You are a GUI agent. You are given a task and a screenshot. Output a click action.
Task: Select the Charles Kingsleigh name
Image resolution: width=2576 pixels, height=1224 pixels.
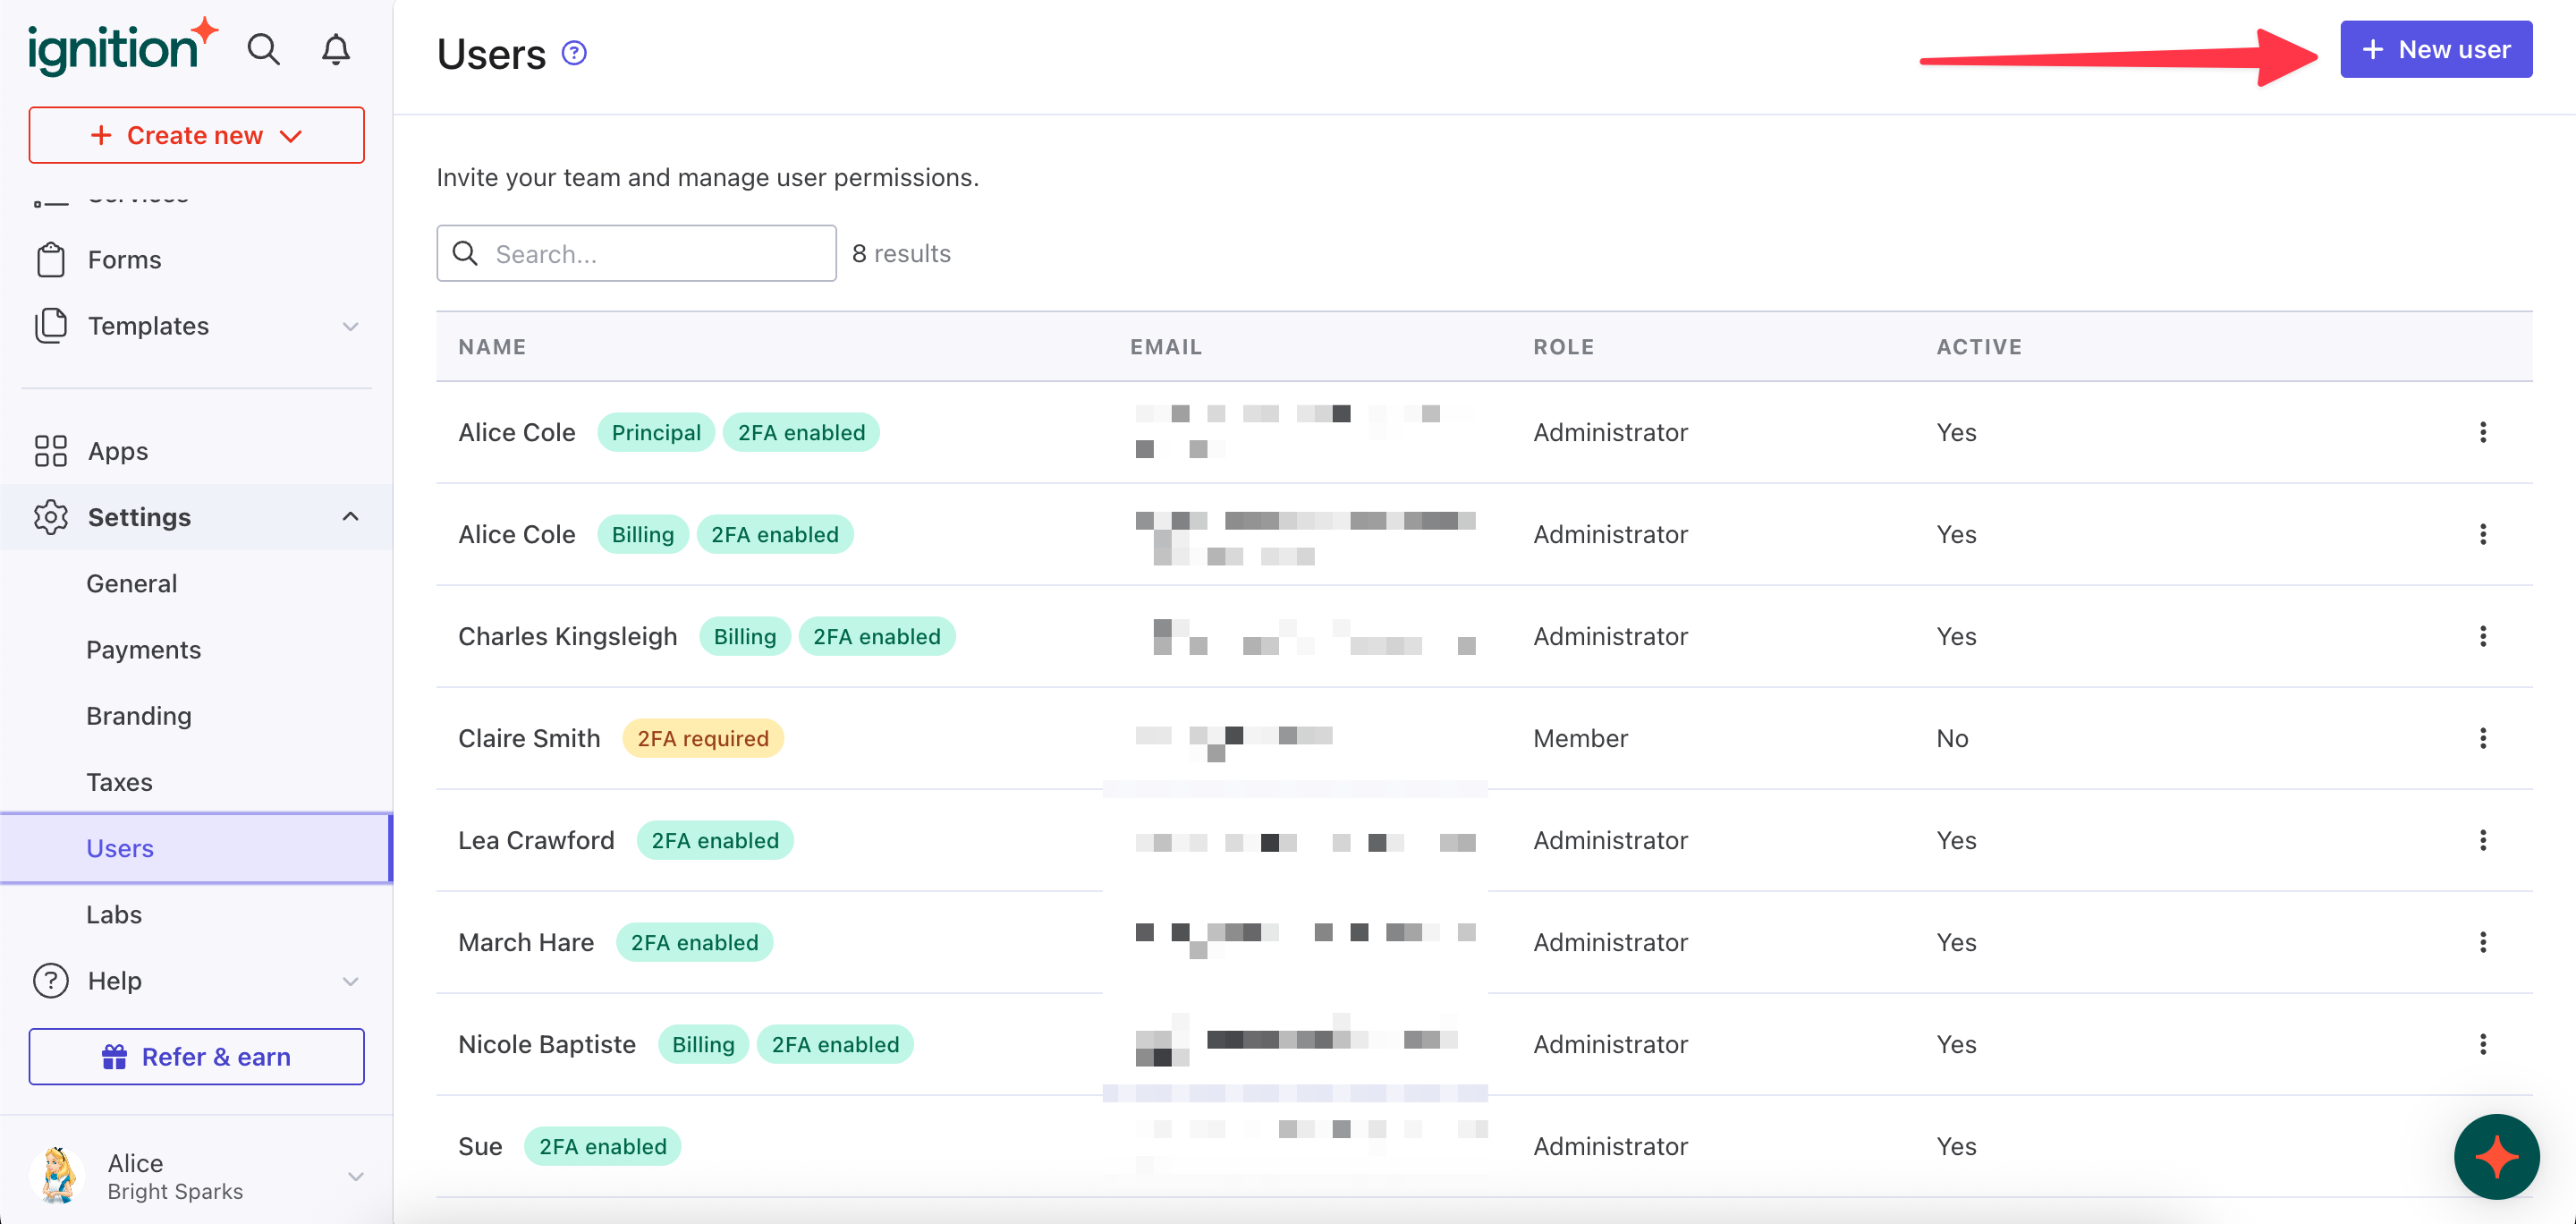coord(568,636)
